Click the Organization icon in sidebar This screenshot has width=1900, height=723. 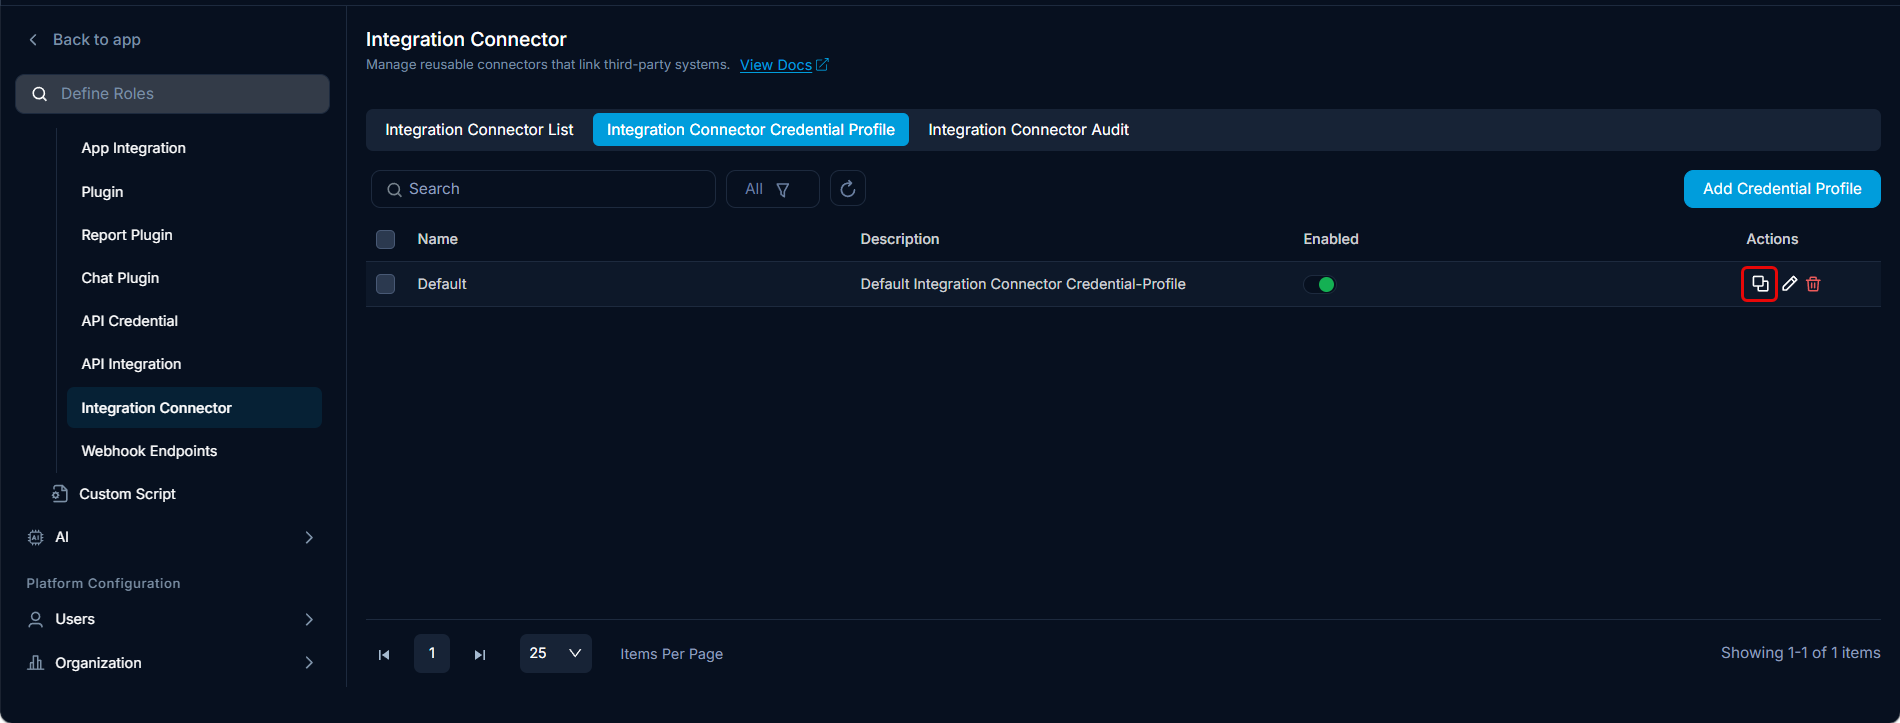(36, 663)
